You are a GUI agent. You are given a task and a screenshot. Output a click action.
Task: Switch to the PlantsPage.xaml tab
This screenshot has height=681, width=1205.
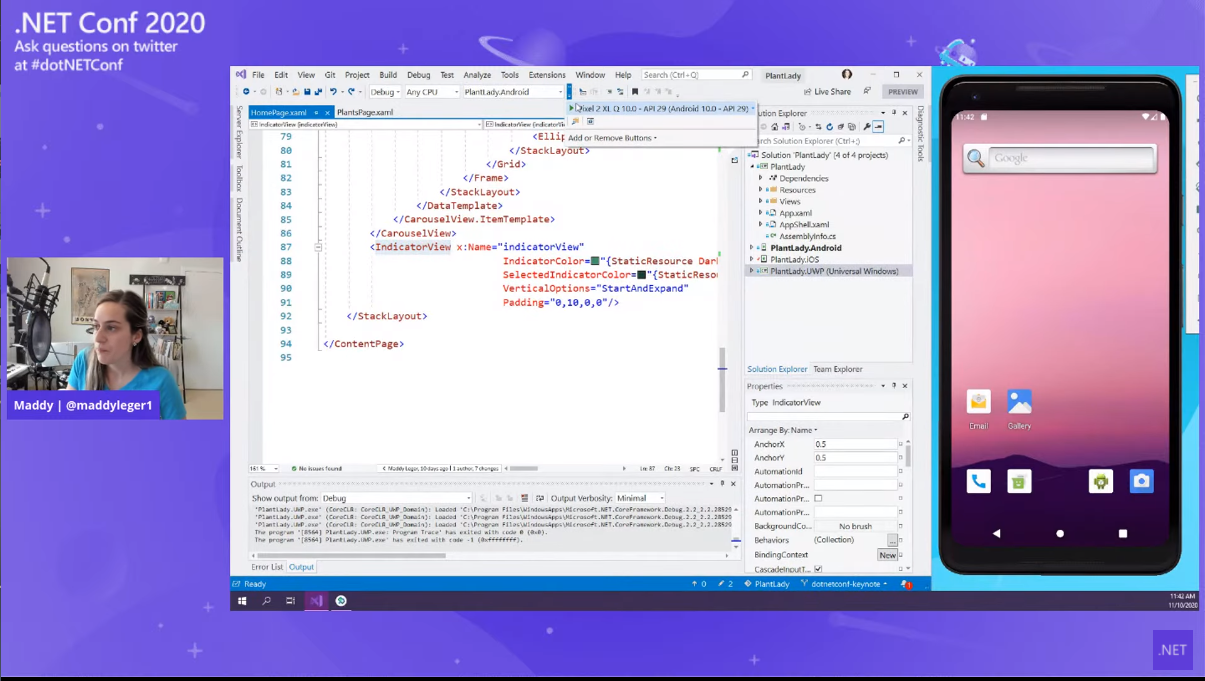pyautogui.click(x=365, y=112)
